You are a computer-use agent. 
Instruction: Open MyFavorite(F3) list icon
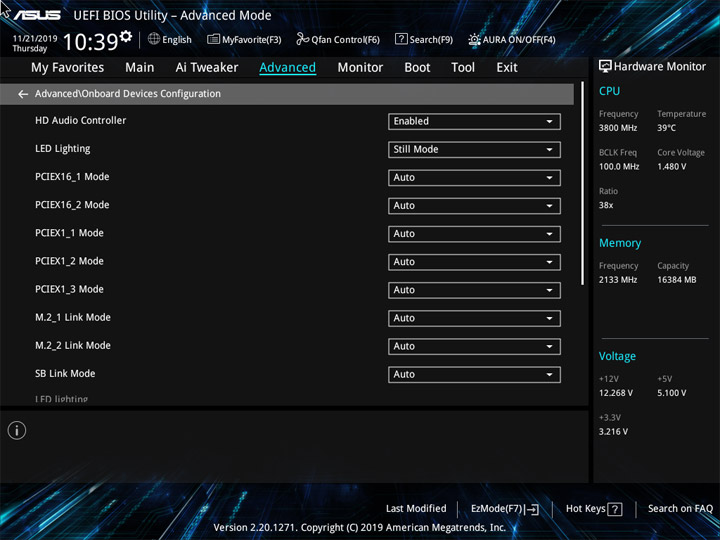tap(213, 39)
